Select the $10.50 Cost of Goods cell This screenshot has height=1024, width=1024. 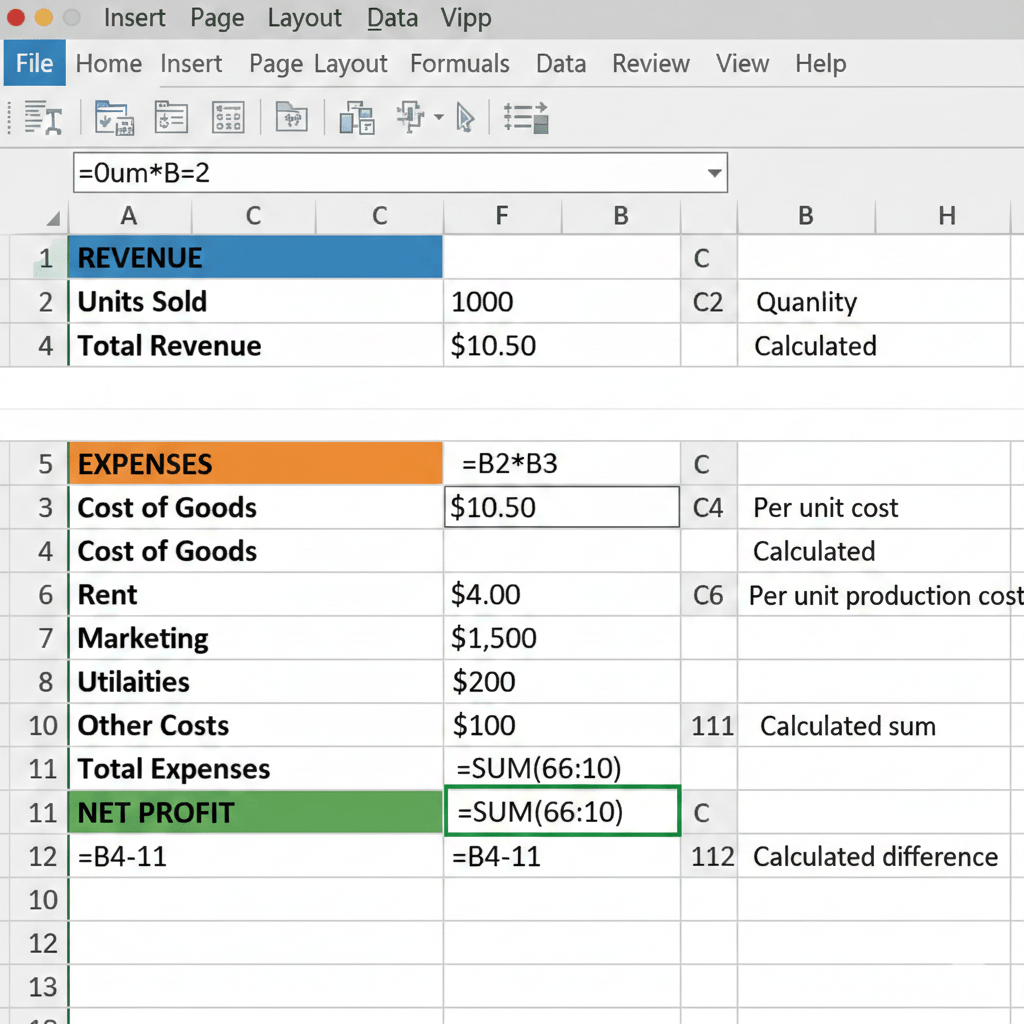tap(561, 507)
